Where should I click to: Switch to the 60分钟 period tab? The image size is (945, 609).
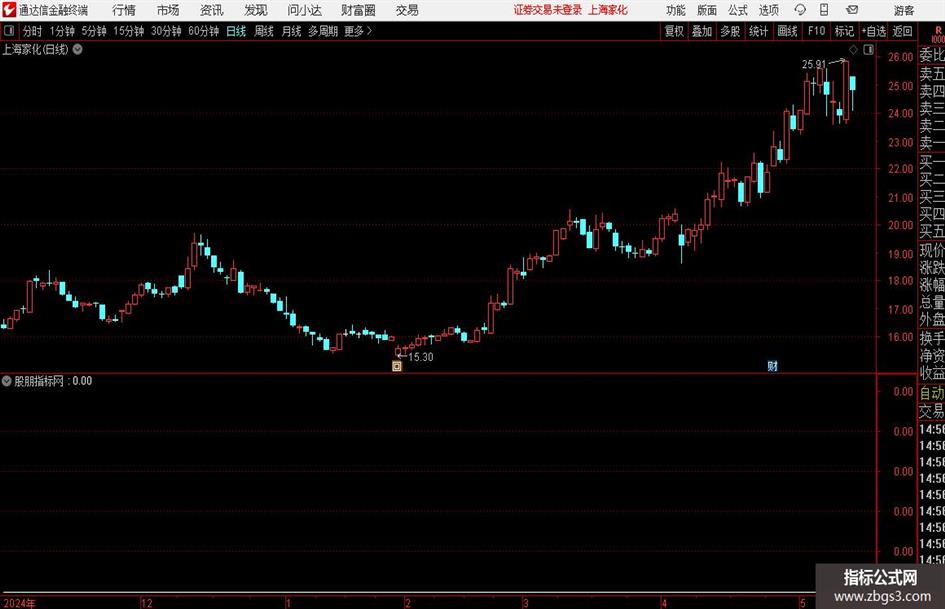coord(204,31)
